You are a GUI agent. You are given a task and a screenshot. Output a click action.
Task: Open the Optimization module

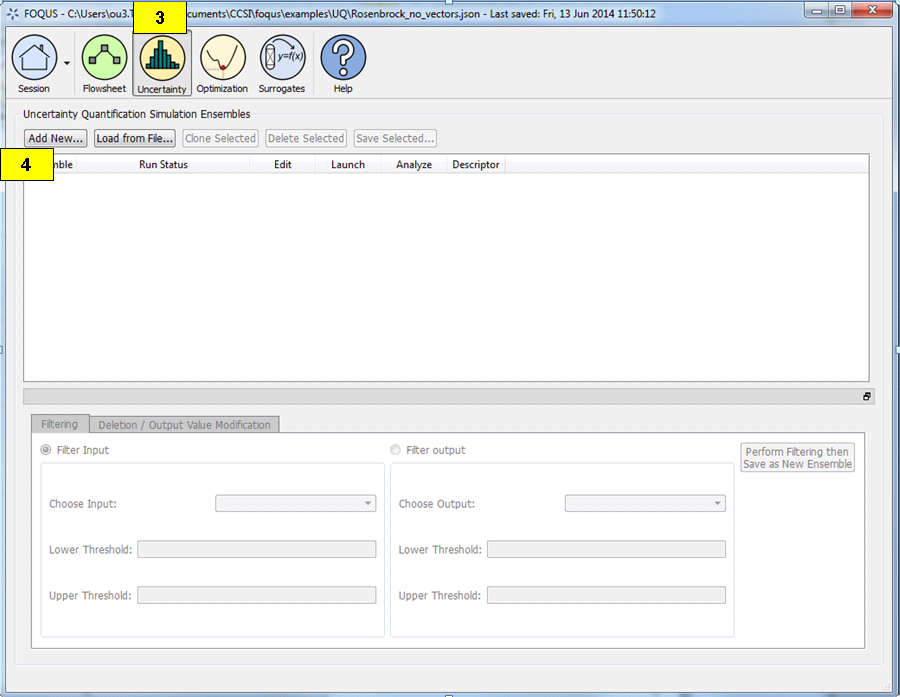(222, 60)
